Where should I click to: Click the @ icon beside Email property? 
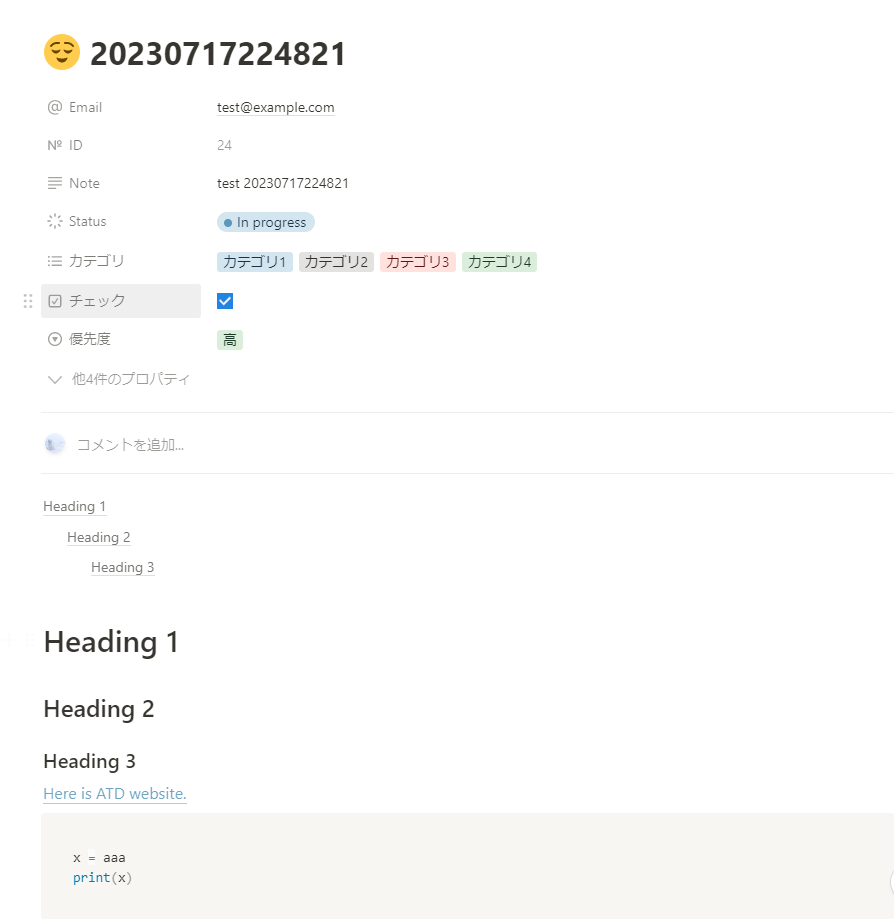point(53,107)
